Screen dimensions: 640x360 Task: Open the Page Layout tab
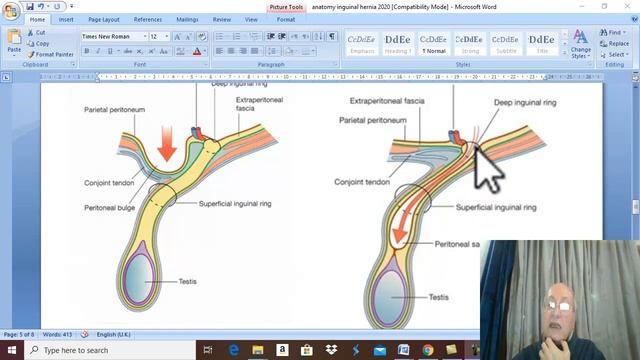tap(104, 20)
